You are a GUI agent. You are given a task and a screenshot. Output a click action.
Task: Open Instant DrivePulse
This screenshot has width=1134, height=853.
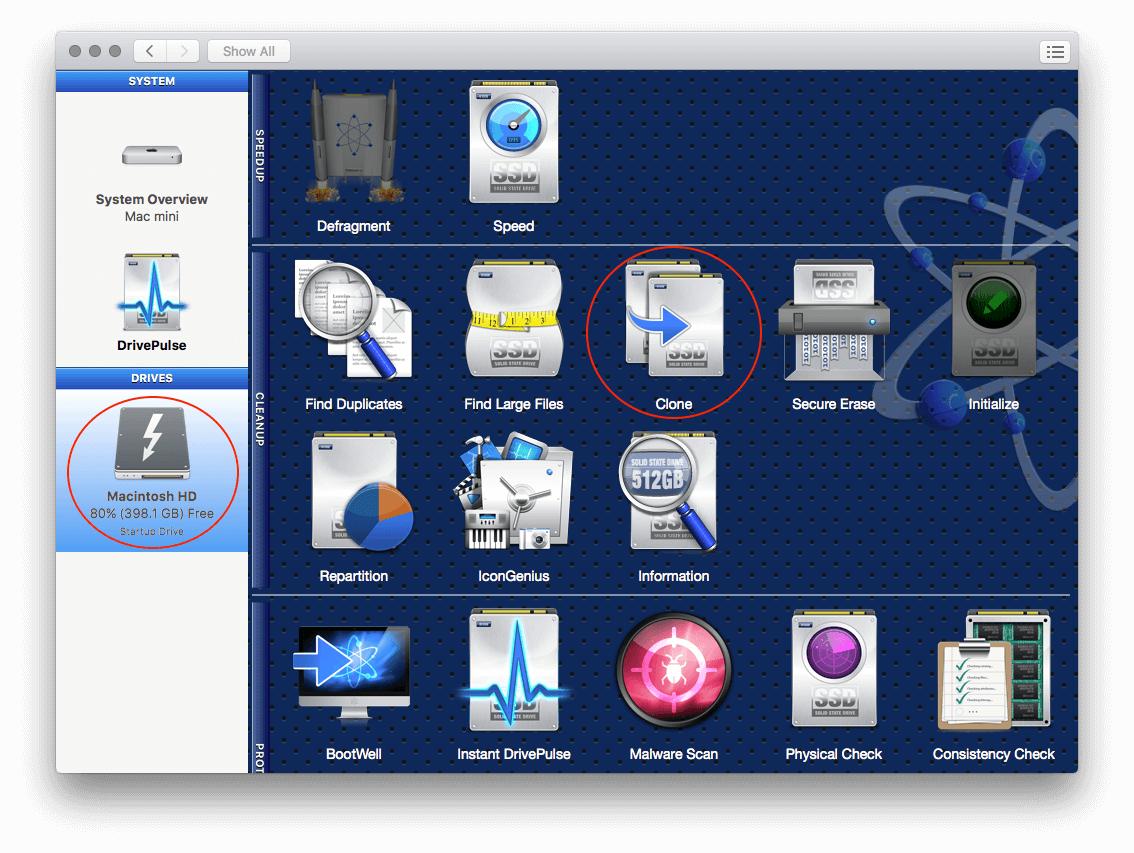513,668
